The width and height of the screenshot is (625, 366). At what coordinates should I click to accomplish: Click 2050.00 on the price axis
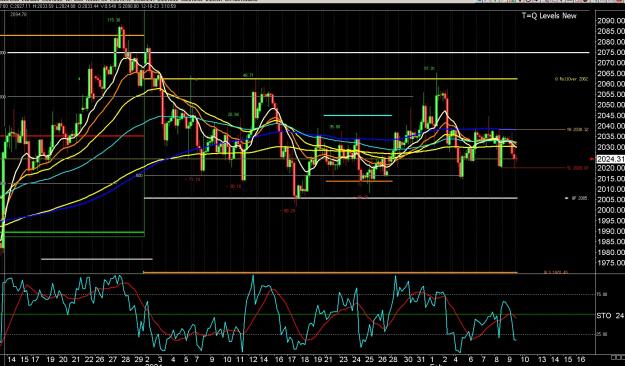coord(611,105)
